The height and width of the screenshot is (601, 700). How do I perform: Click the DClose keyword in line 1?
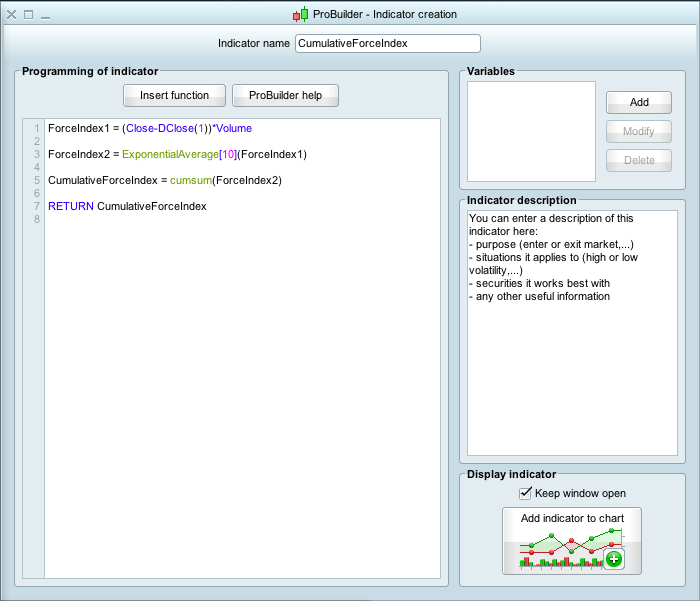176,129
